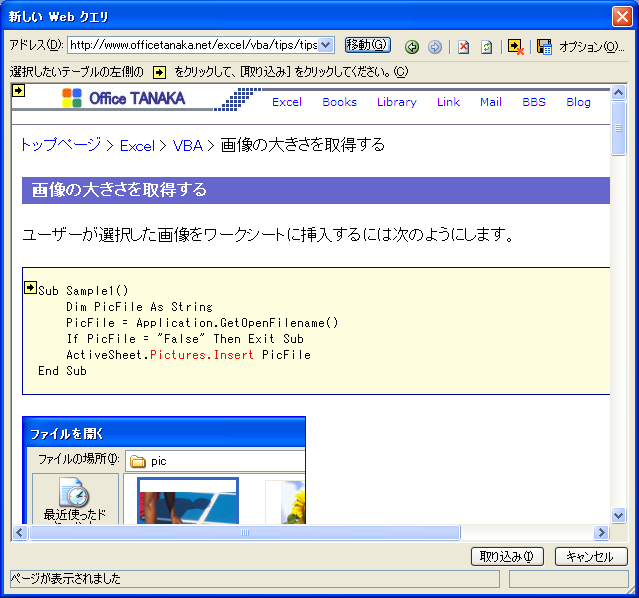Image resolution: width=639 pixels, height=598 pixels.
Task: Click the vertical scrollbar down arrow
Action: (x=618, y=516)
